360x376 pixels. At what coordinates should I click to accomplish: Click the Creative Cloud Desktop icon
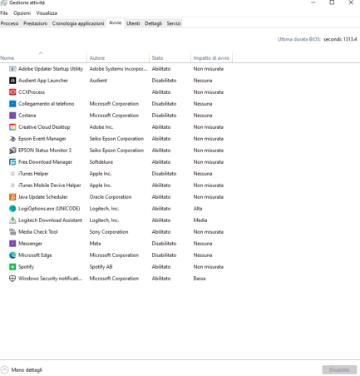point(12,127)
